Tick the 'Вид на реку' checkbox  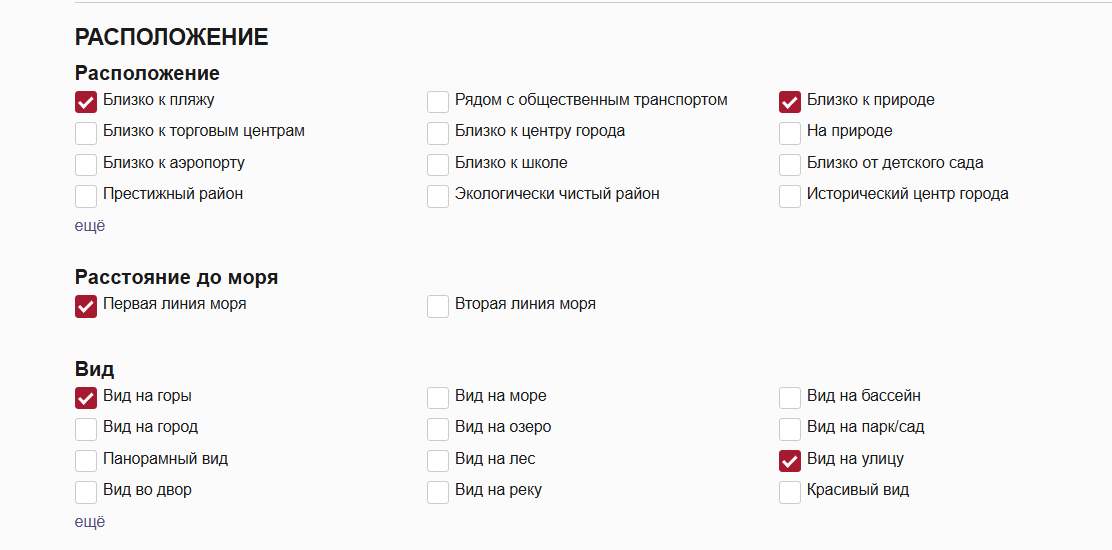click(438, 492)
